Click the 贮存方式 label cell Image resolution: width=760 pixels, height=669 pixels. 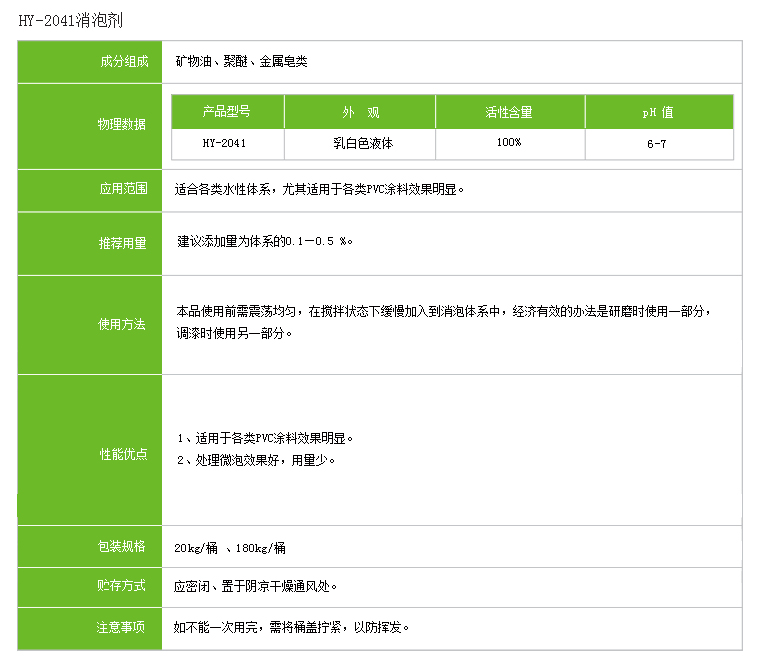pyautogui.click(x=122, y=586)
